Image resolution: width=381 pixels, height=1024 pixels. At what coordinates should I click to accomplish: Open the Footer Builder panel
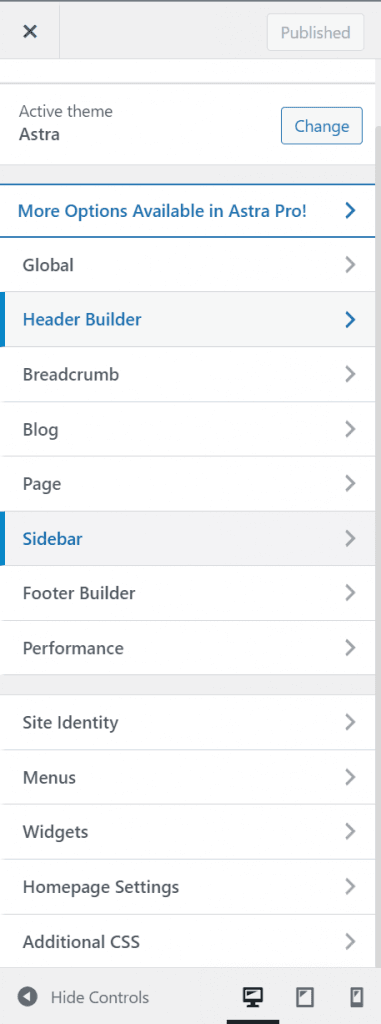(188, 593)
